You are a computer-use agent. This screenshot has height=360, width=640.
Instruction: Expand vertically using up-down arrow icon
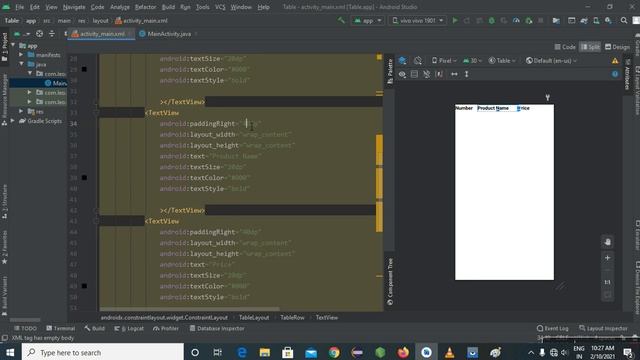(x=467, y=74)
